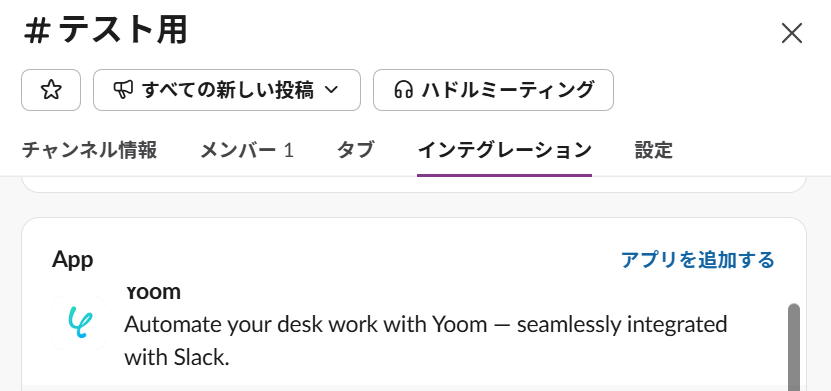Click the vertical scrollbar thumb
831x391 pixels.
tap(793, 347)
